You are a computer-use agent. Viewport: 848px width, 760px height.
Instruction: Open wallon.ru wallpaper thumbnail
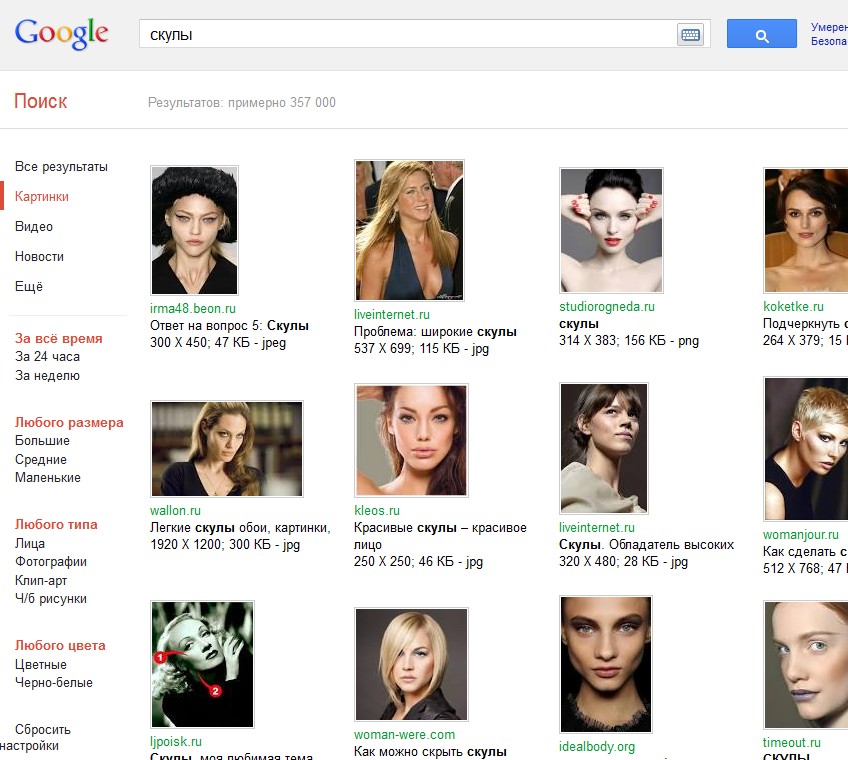[227, 448]
